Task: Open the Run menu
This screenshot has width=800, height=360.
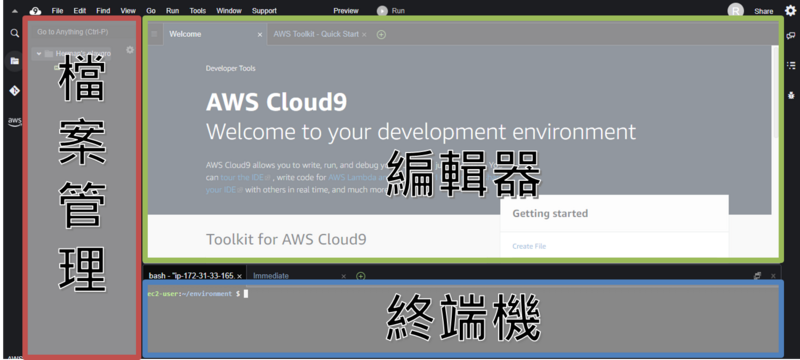Action: click(172, 11)
